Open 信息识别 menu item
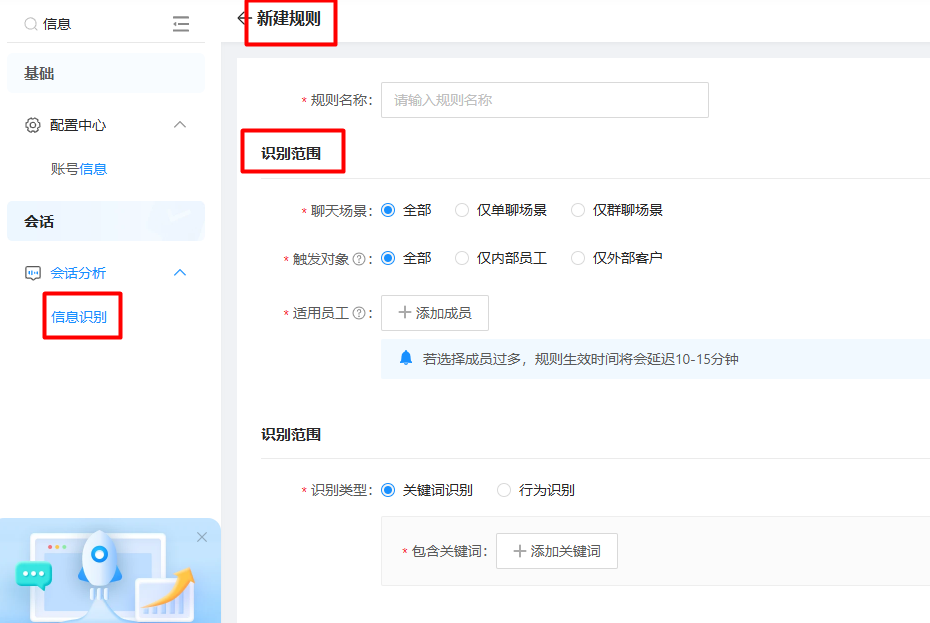Screen dimensions: 930x623 coord(79,317)
